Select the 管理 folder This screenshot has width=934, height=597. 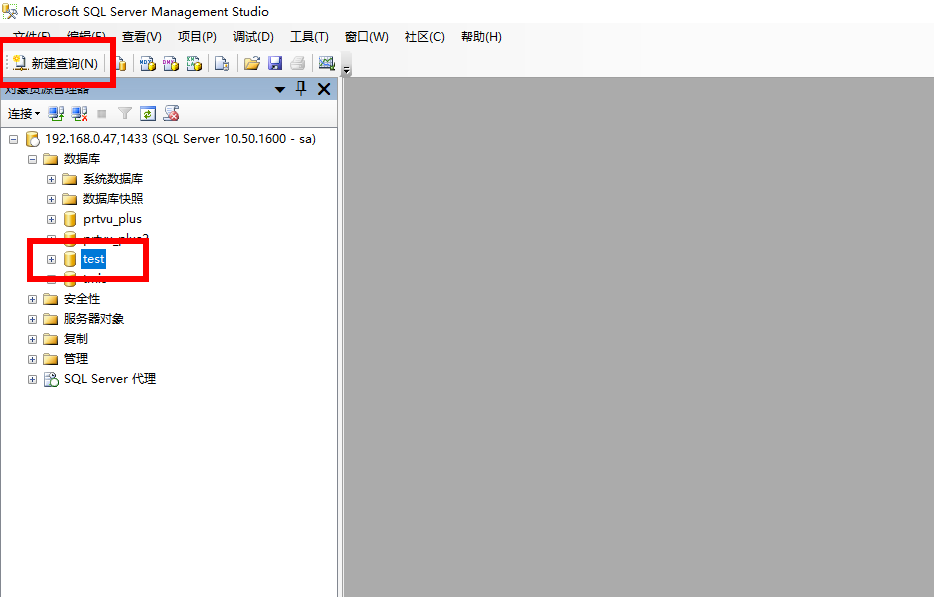coord(76,359)
